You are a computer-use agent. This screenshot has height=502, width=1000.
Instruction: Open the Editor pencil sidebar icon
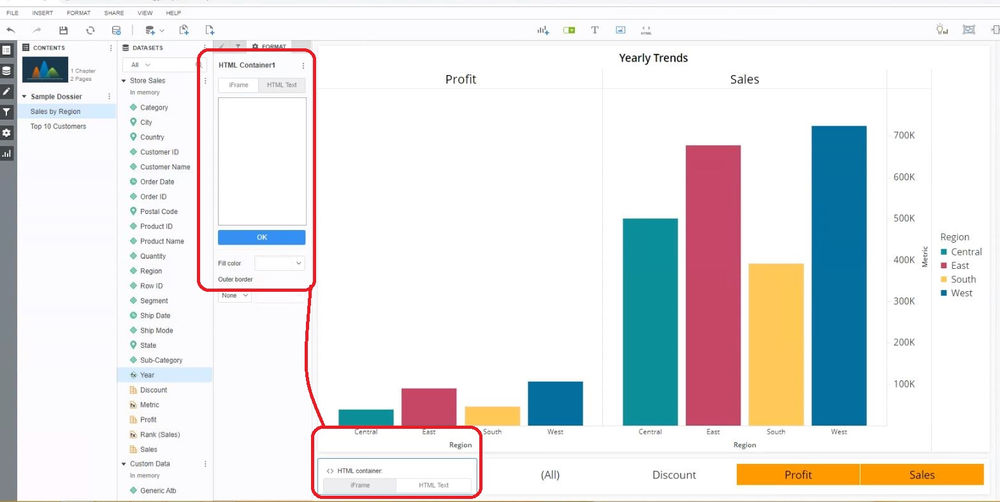pyautogui.click(x=6, y=91)
